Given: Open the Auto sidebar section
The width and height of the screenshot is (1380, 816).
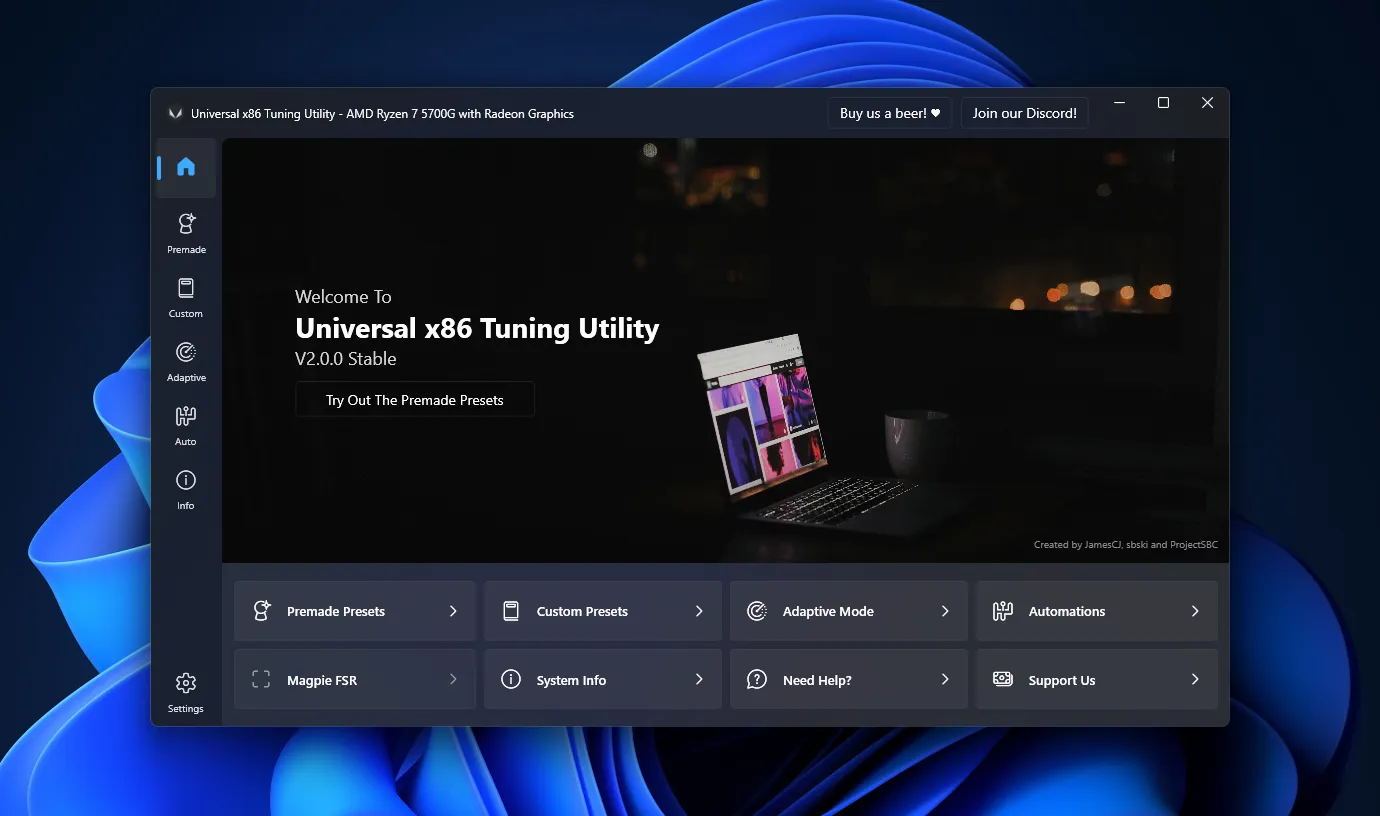Looking at the screenshot, I should 186,425.
